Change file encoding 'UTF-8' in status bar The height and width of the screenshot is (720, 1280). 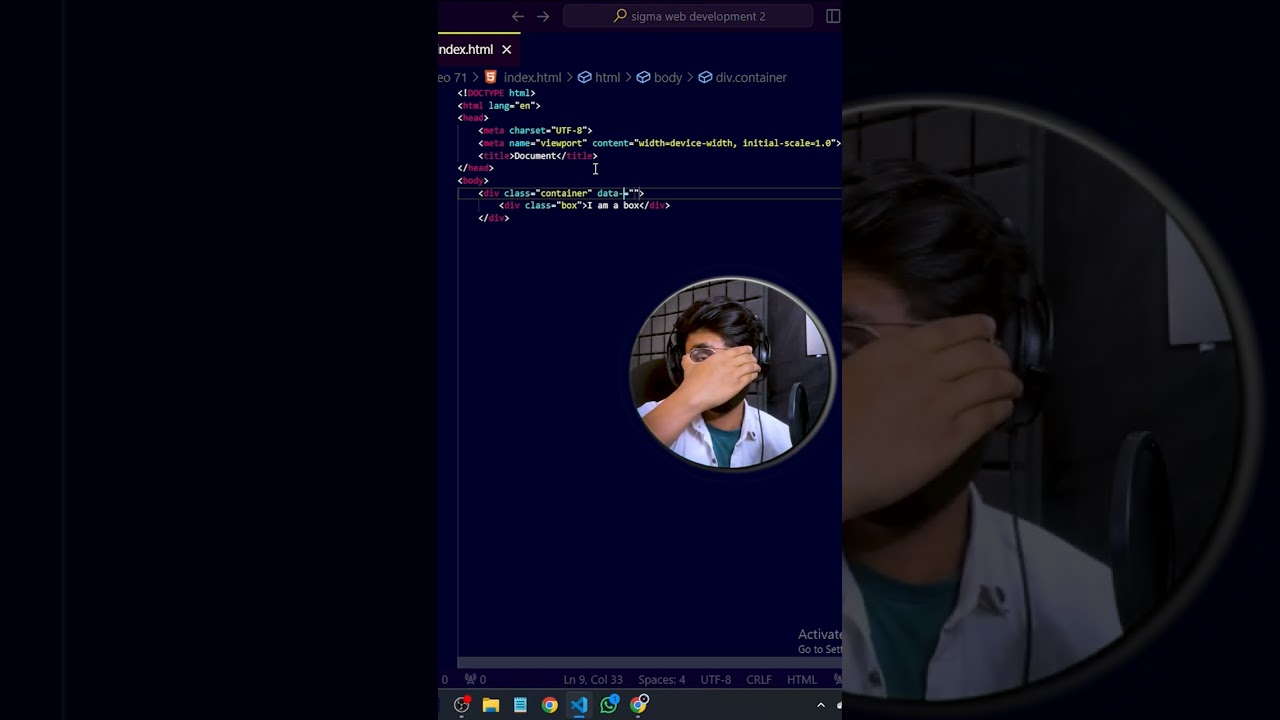pyautogui.click(x=716, y=679)
